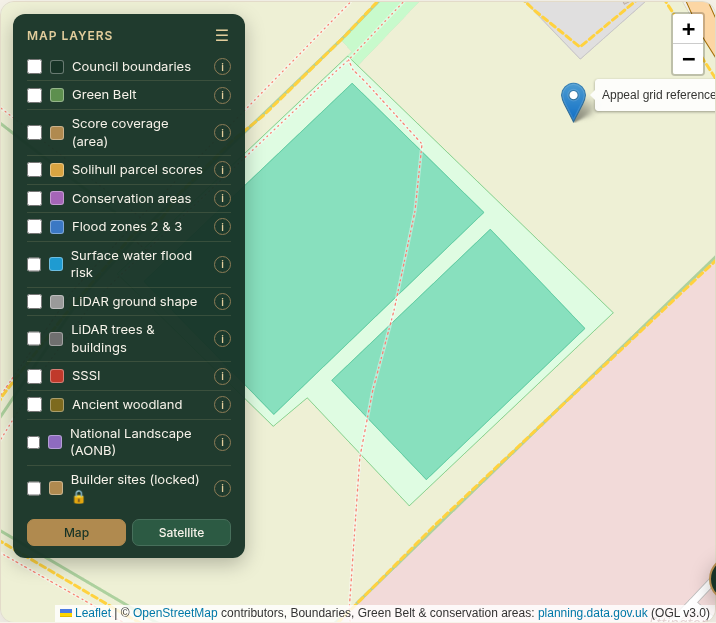Click the Conservation areas purple swatch
Viewport: 716px width, 623px height.
(x=57, y=199)
